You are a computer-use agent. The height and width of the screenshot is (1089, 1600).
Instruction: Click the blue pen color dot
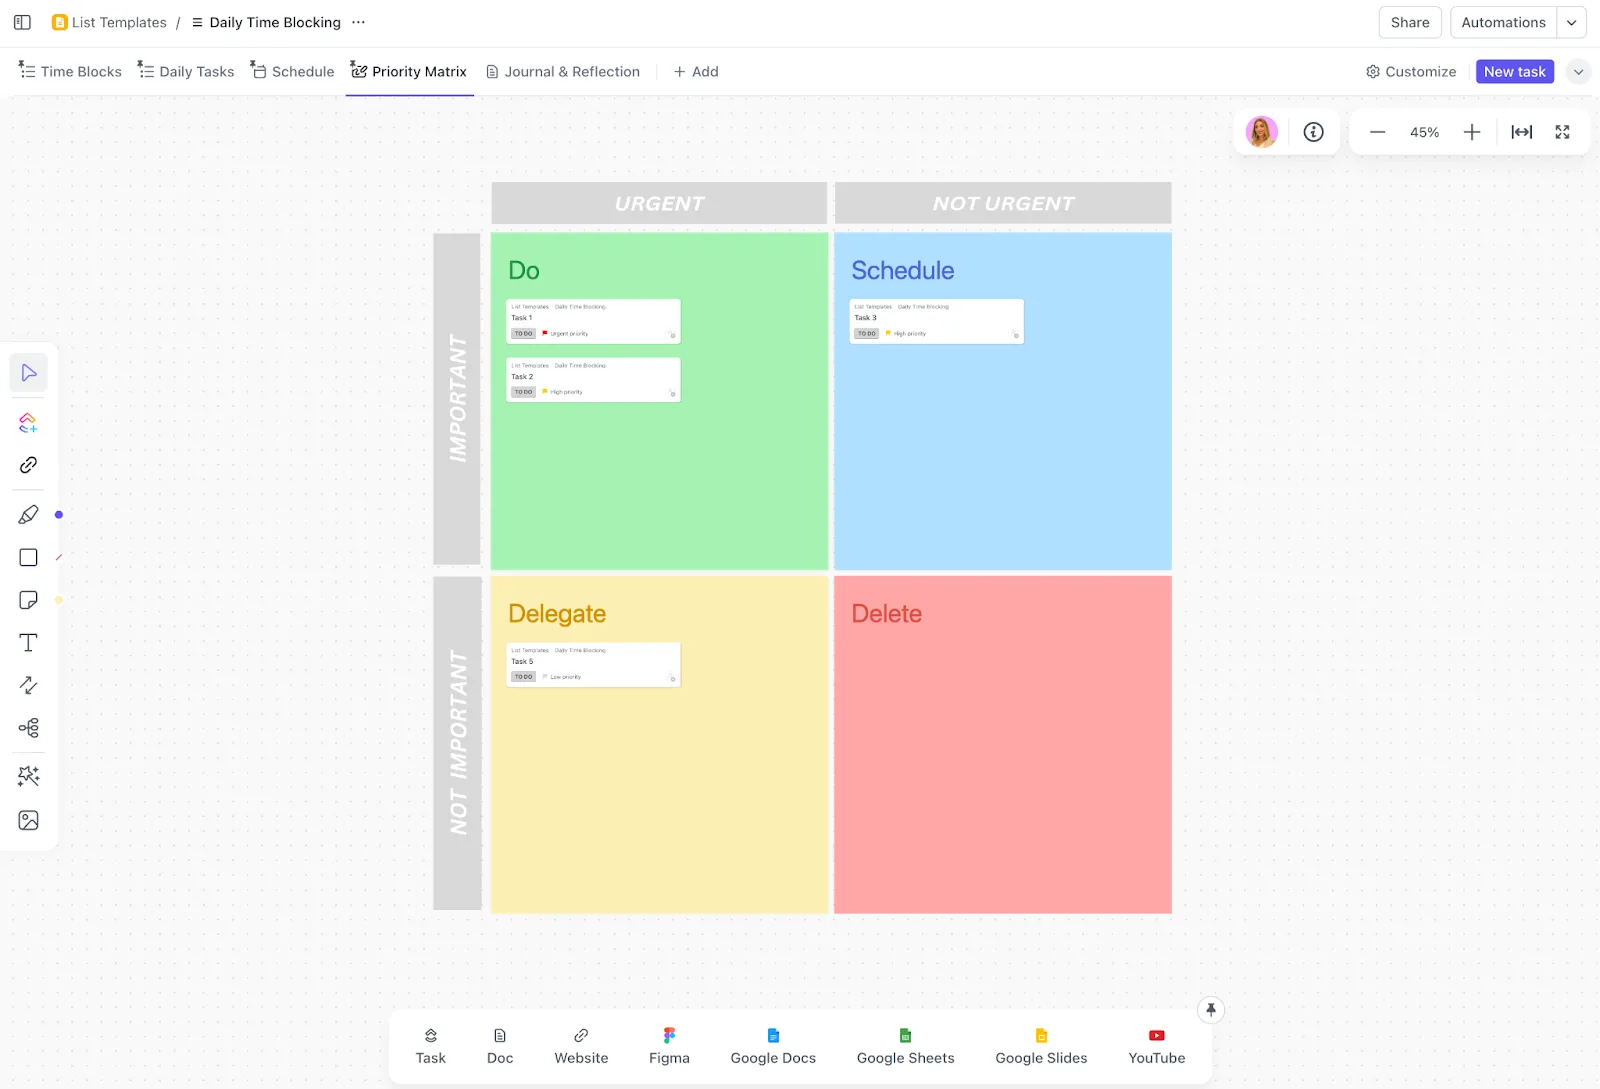59,515
